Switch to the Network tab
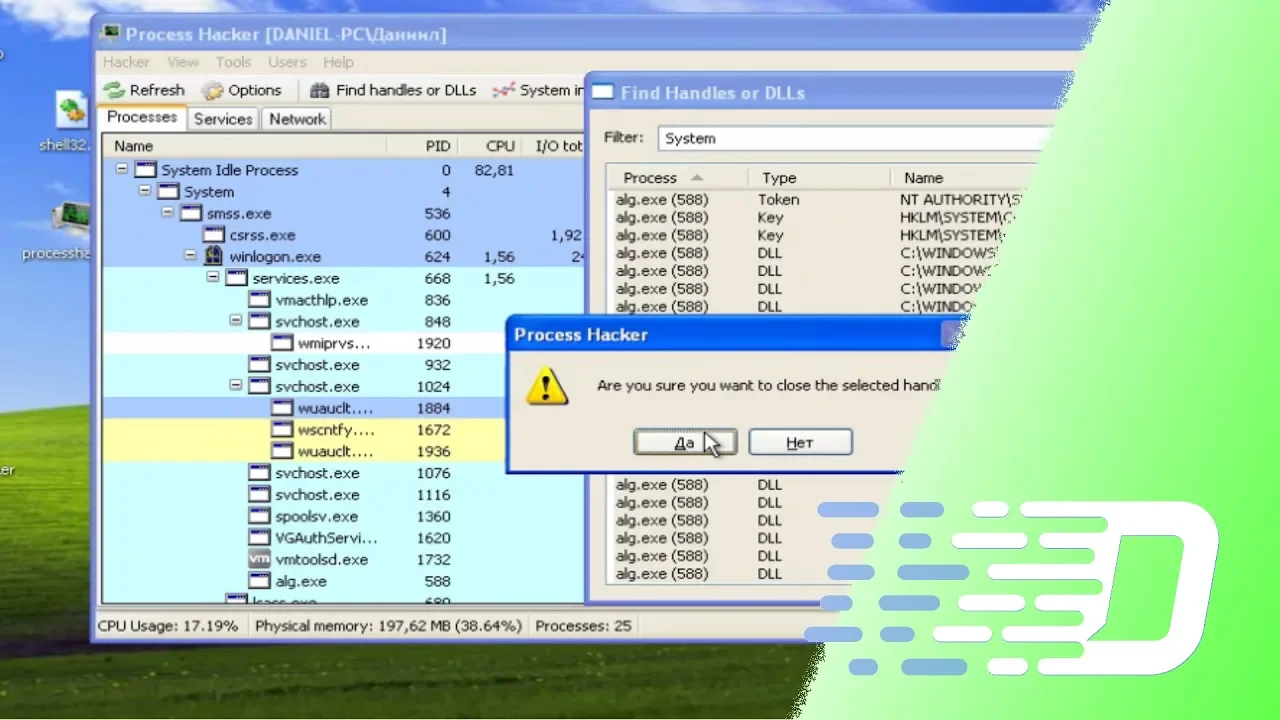Image resolution: width=1280 pixels, height=720 pixels. click(297, 119)
